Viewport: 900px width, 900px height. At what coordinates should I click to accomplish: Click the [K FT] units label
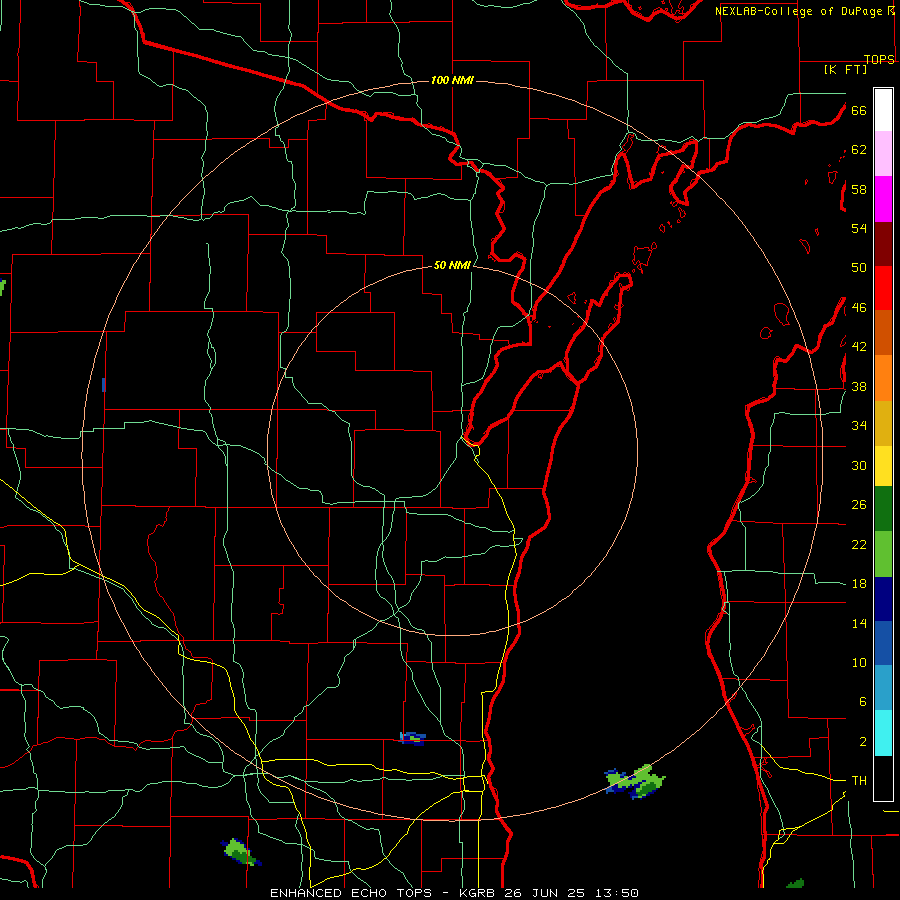(845, 69)
